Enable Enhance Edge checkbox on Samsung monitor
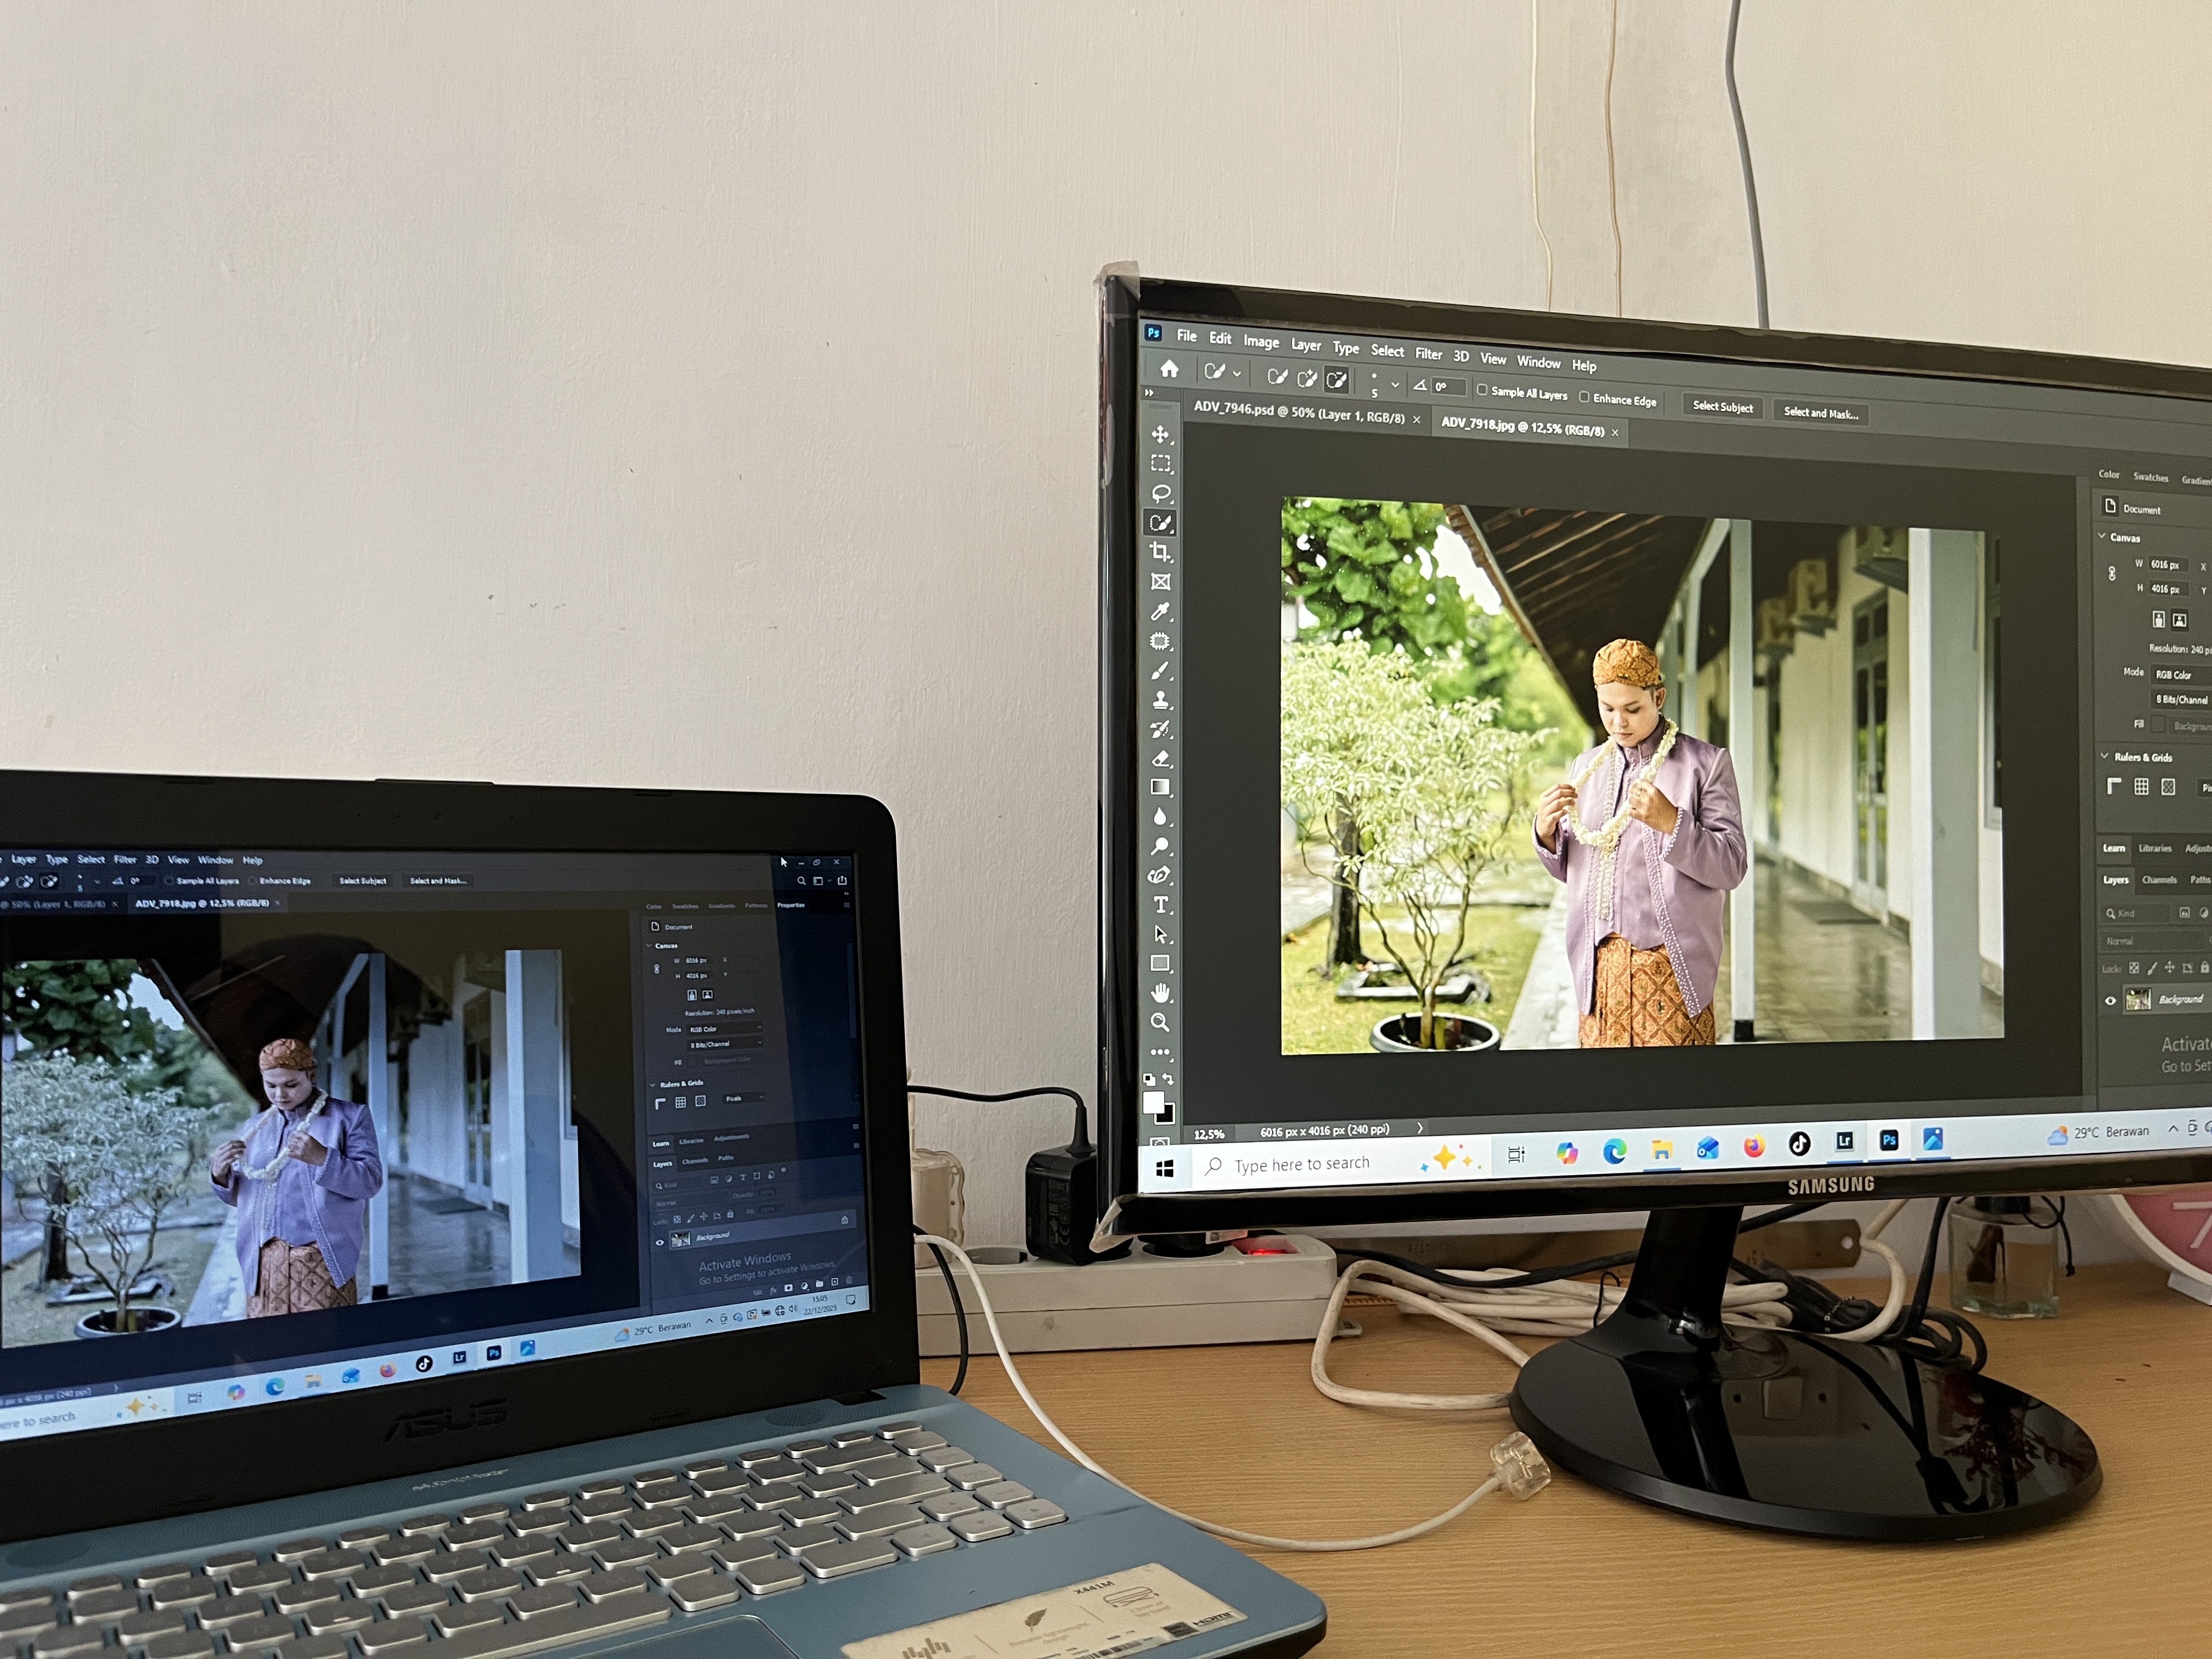The image size is (2212, 1659). [1584, 397]
